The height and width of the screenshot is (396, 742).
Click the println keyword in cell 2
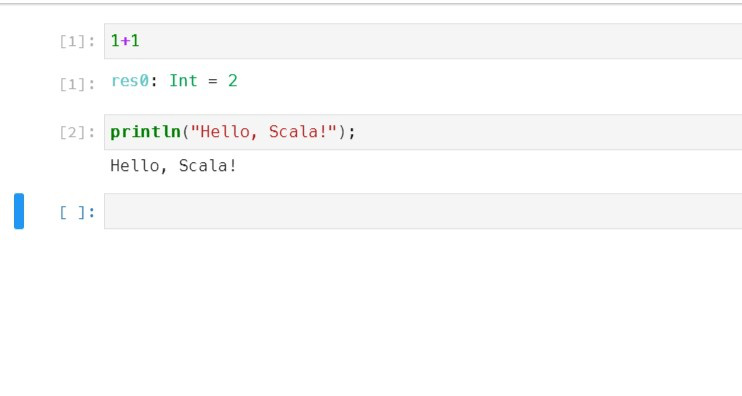(146, 132)
